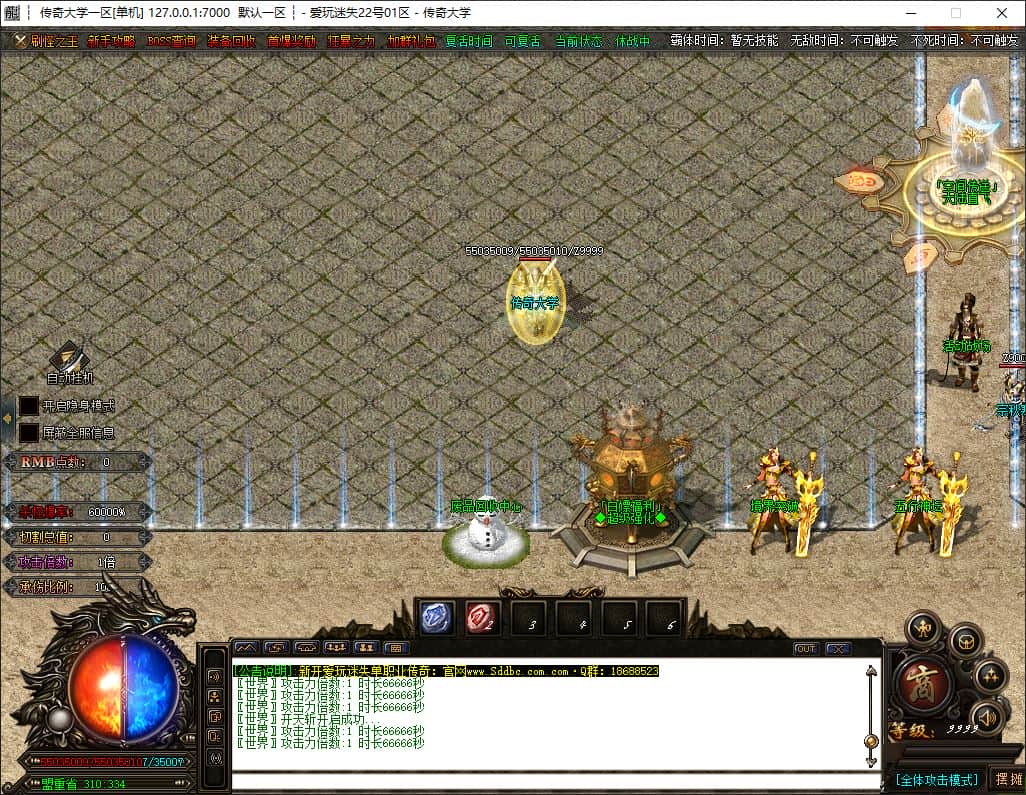Toggle the third chat channel icon

coord(215,717)
